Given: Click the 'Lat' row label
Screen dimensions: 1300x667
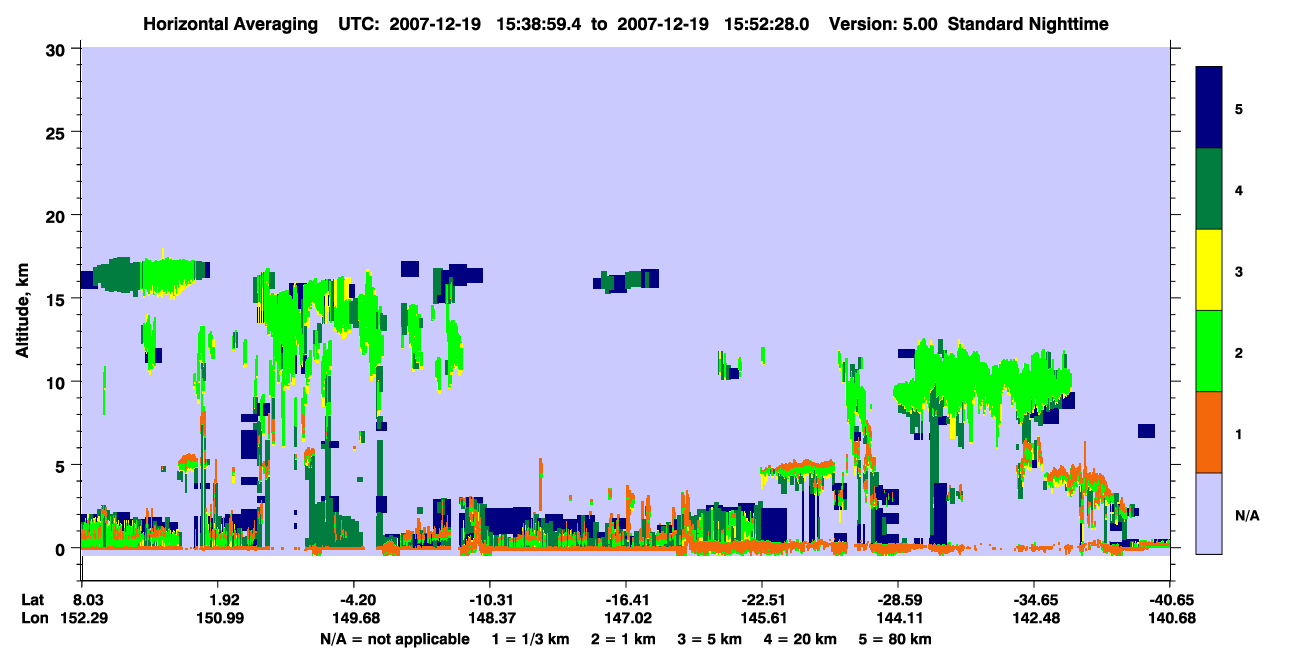Looking at the screenshot, I should tap(33, 600).
